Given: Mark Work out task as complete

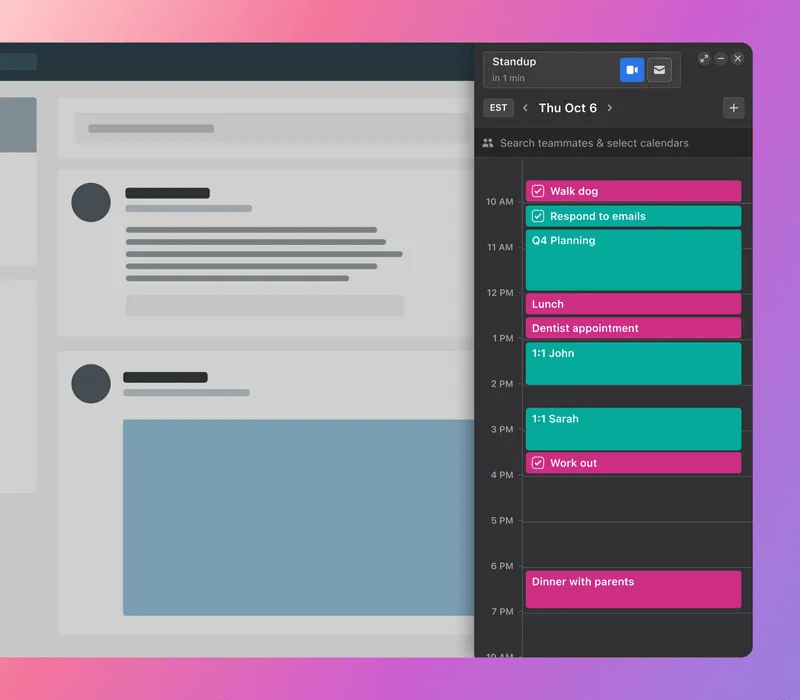Looking at the screenshot, I should (x=538, y=463).
